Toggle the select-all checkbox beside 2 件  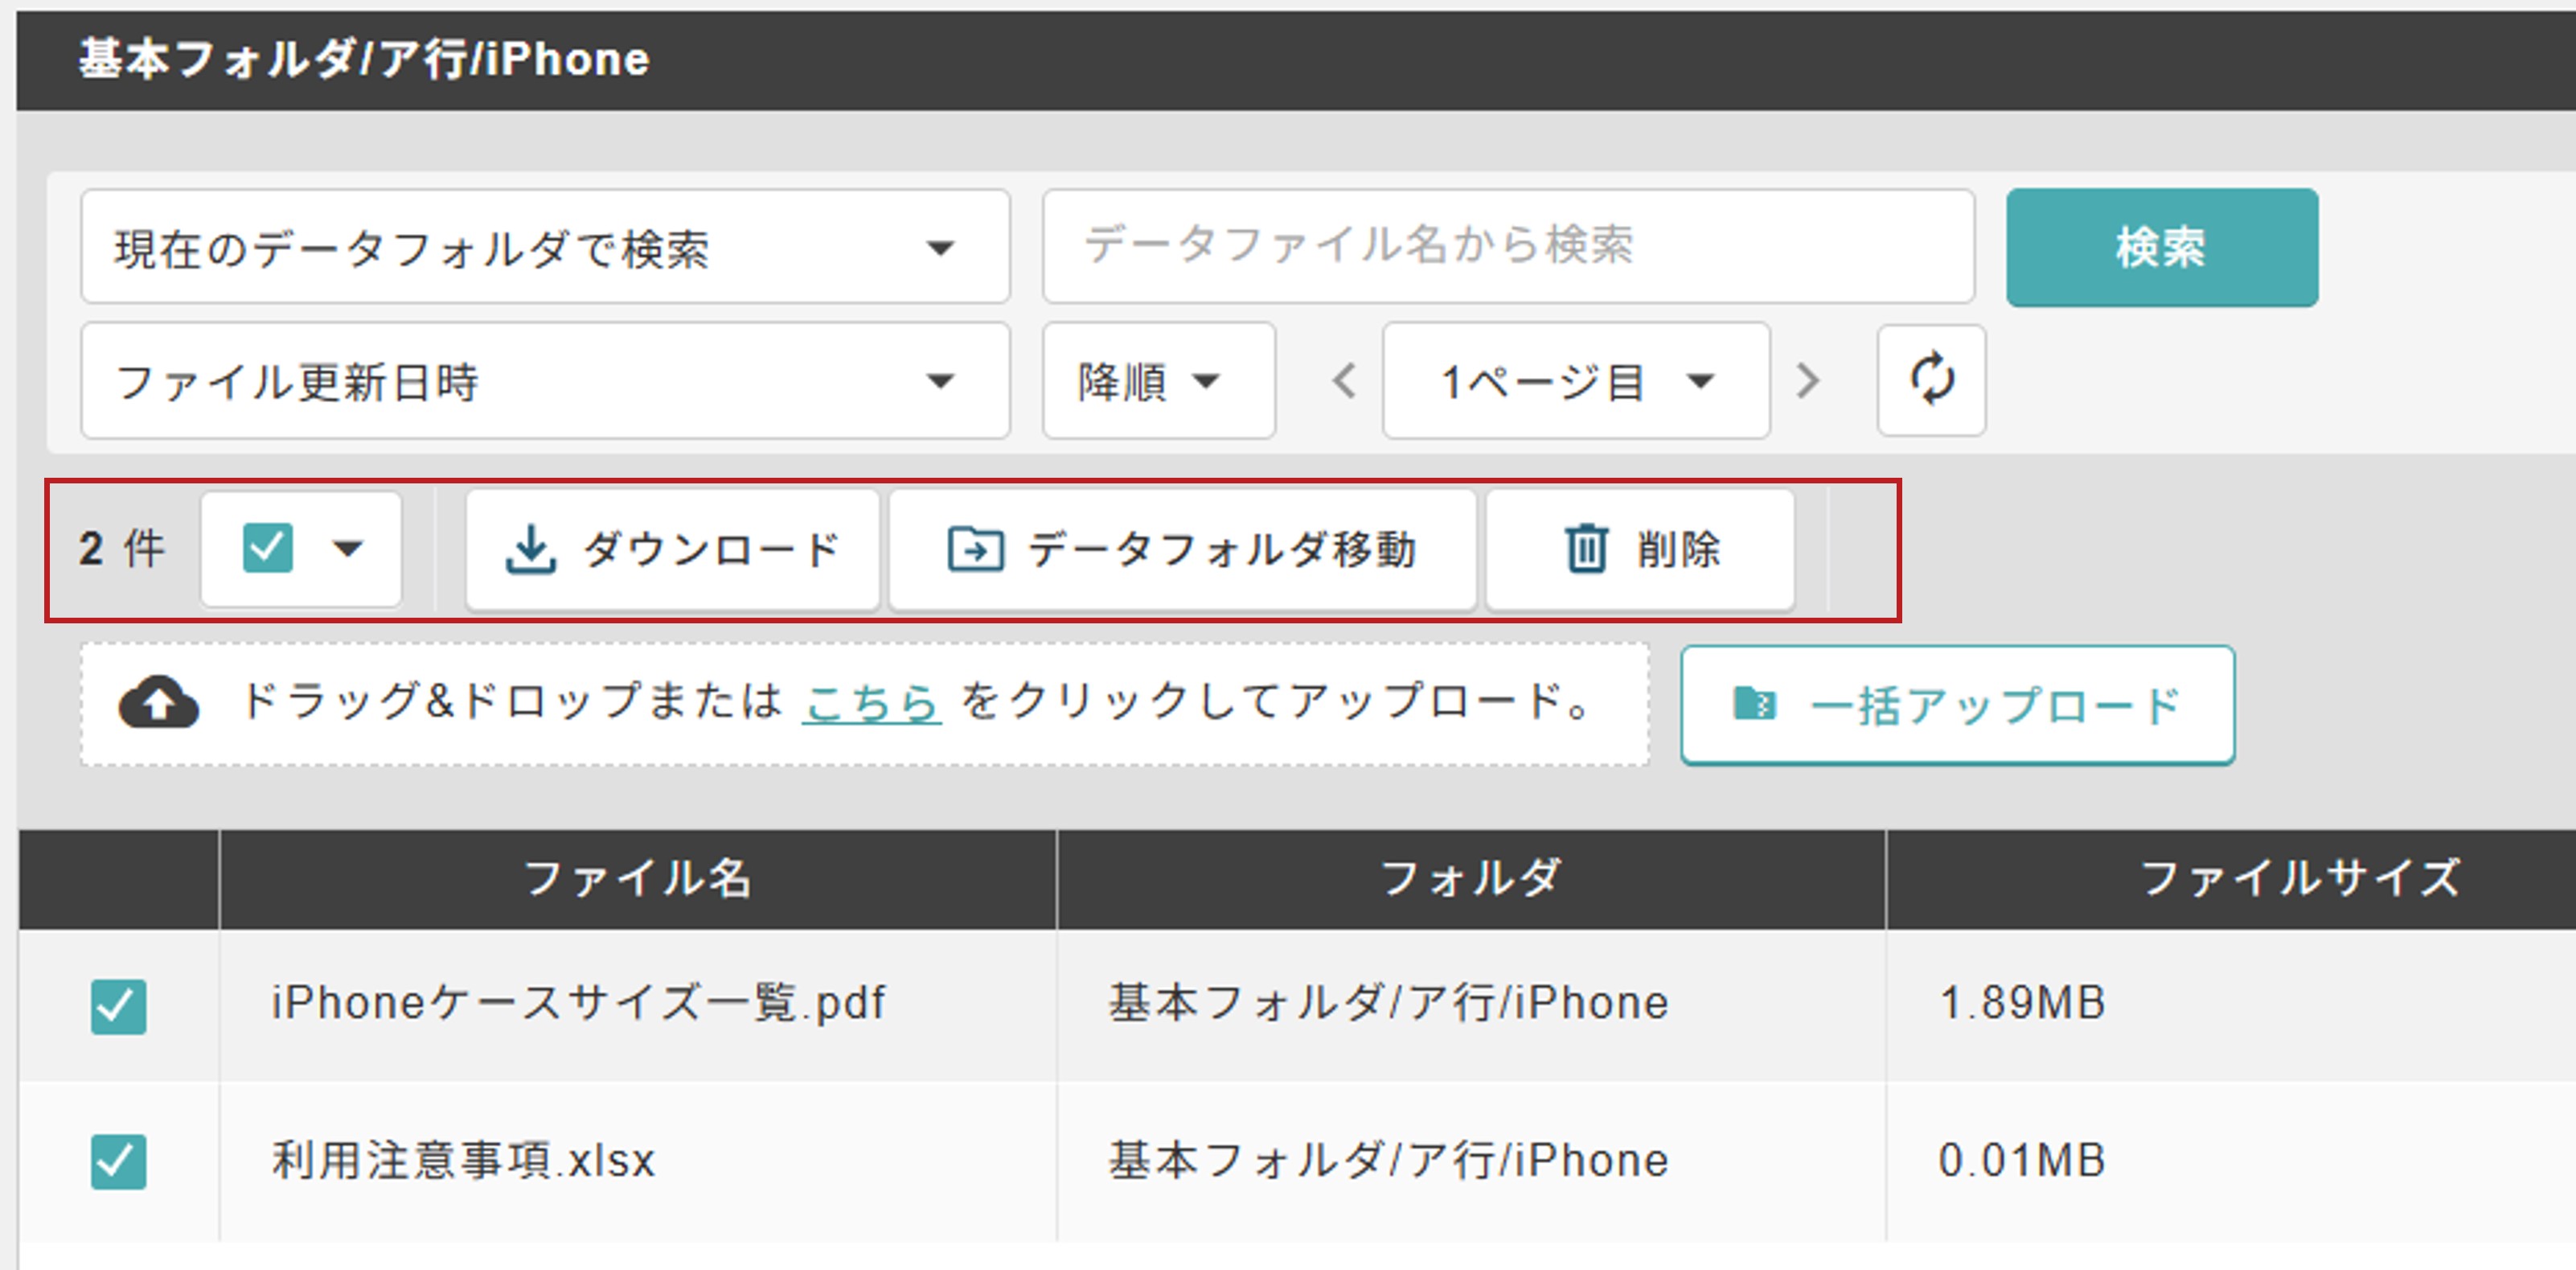pyautogui.click(x=268, y=548)
